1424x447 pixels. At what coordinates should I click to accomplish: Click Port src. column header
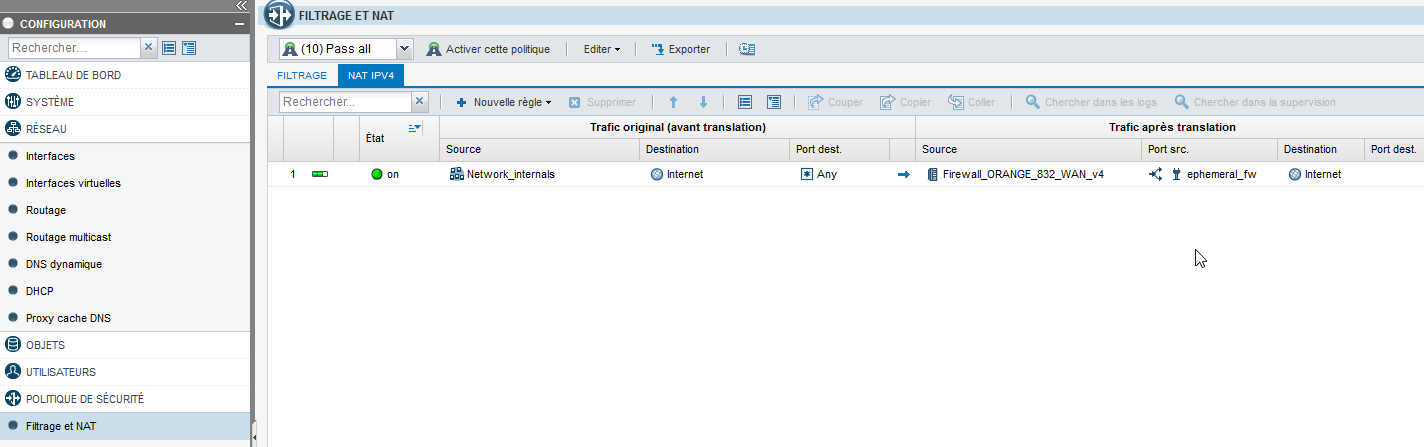(x=1209, y=149)
